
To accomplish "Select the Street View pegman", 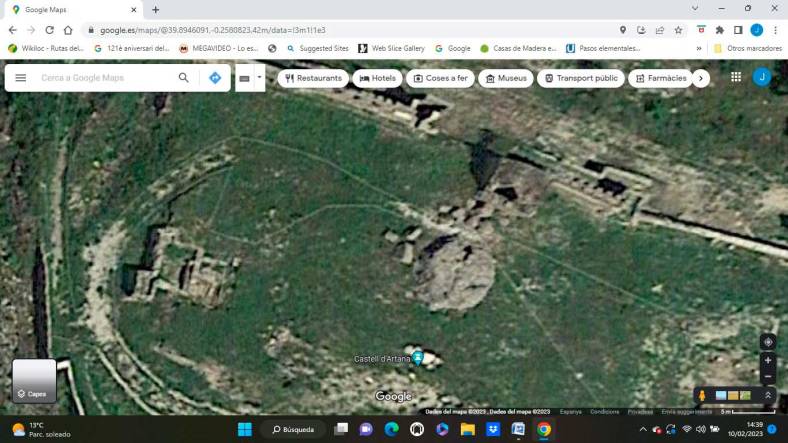I will tap(702, 395).
